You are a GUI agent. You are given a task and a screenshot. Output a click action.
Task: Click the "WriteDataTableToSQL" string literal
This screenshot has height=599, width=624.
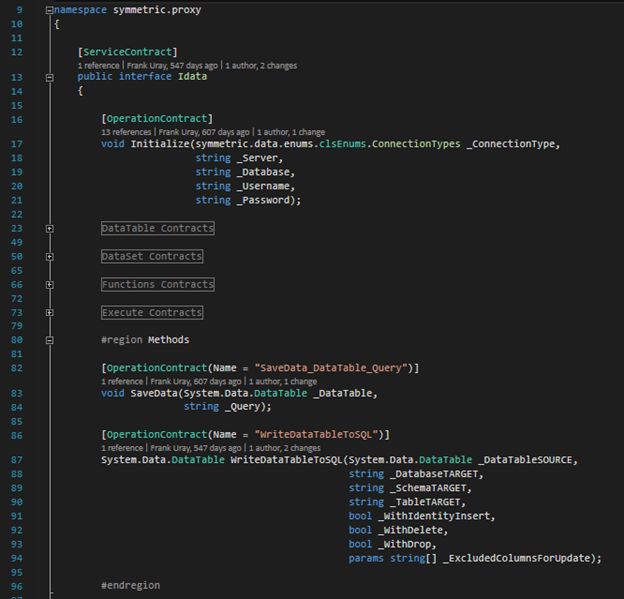pyautogui.click(x=316, y=435)
